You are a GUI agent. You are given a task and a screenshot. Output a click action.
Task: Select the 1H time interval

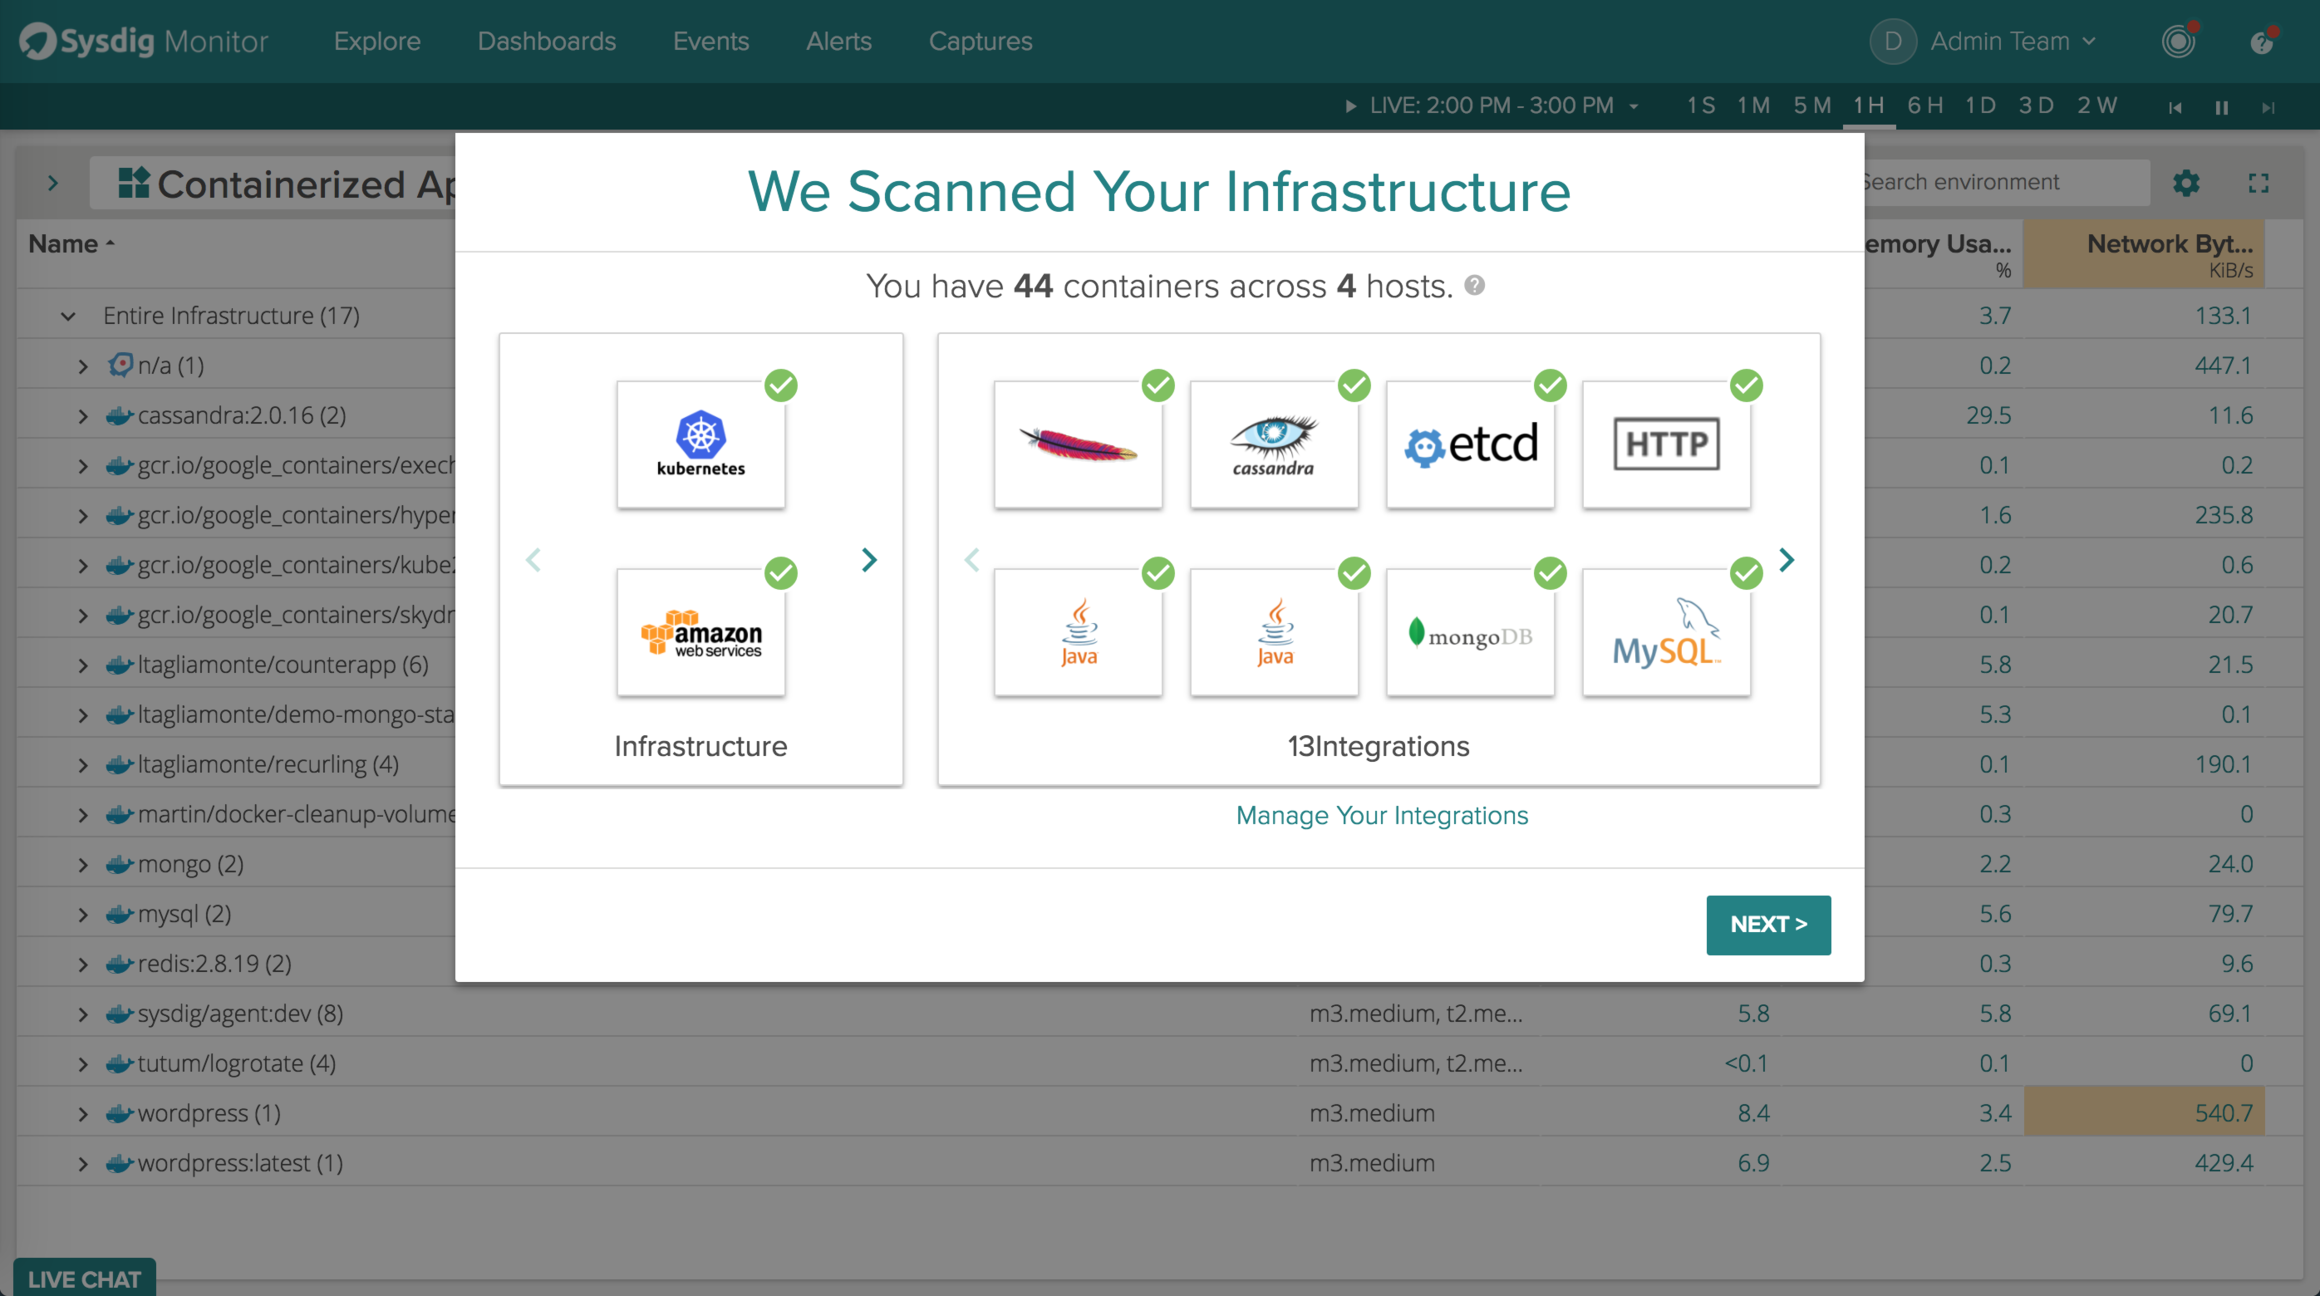click(1868, 106)
